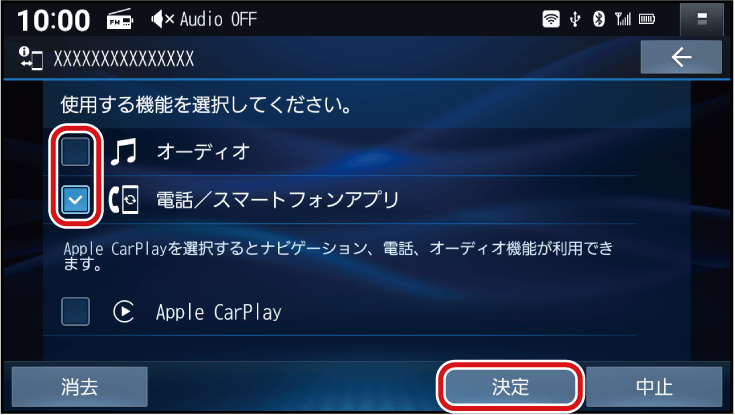The width and height of the screenshot is (735, 415).
Task: Tap the device info icon beside XXXXXXXXXXXXXXX
Action: point(31,58)
